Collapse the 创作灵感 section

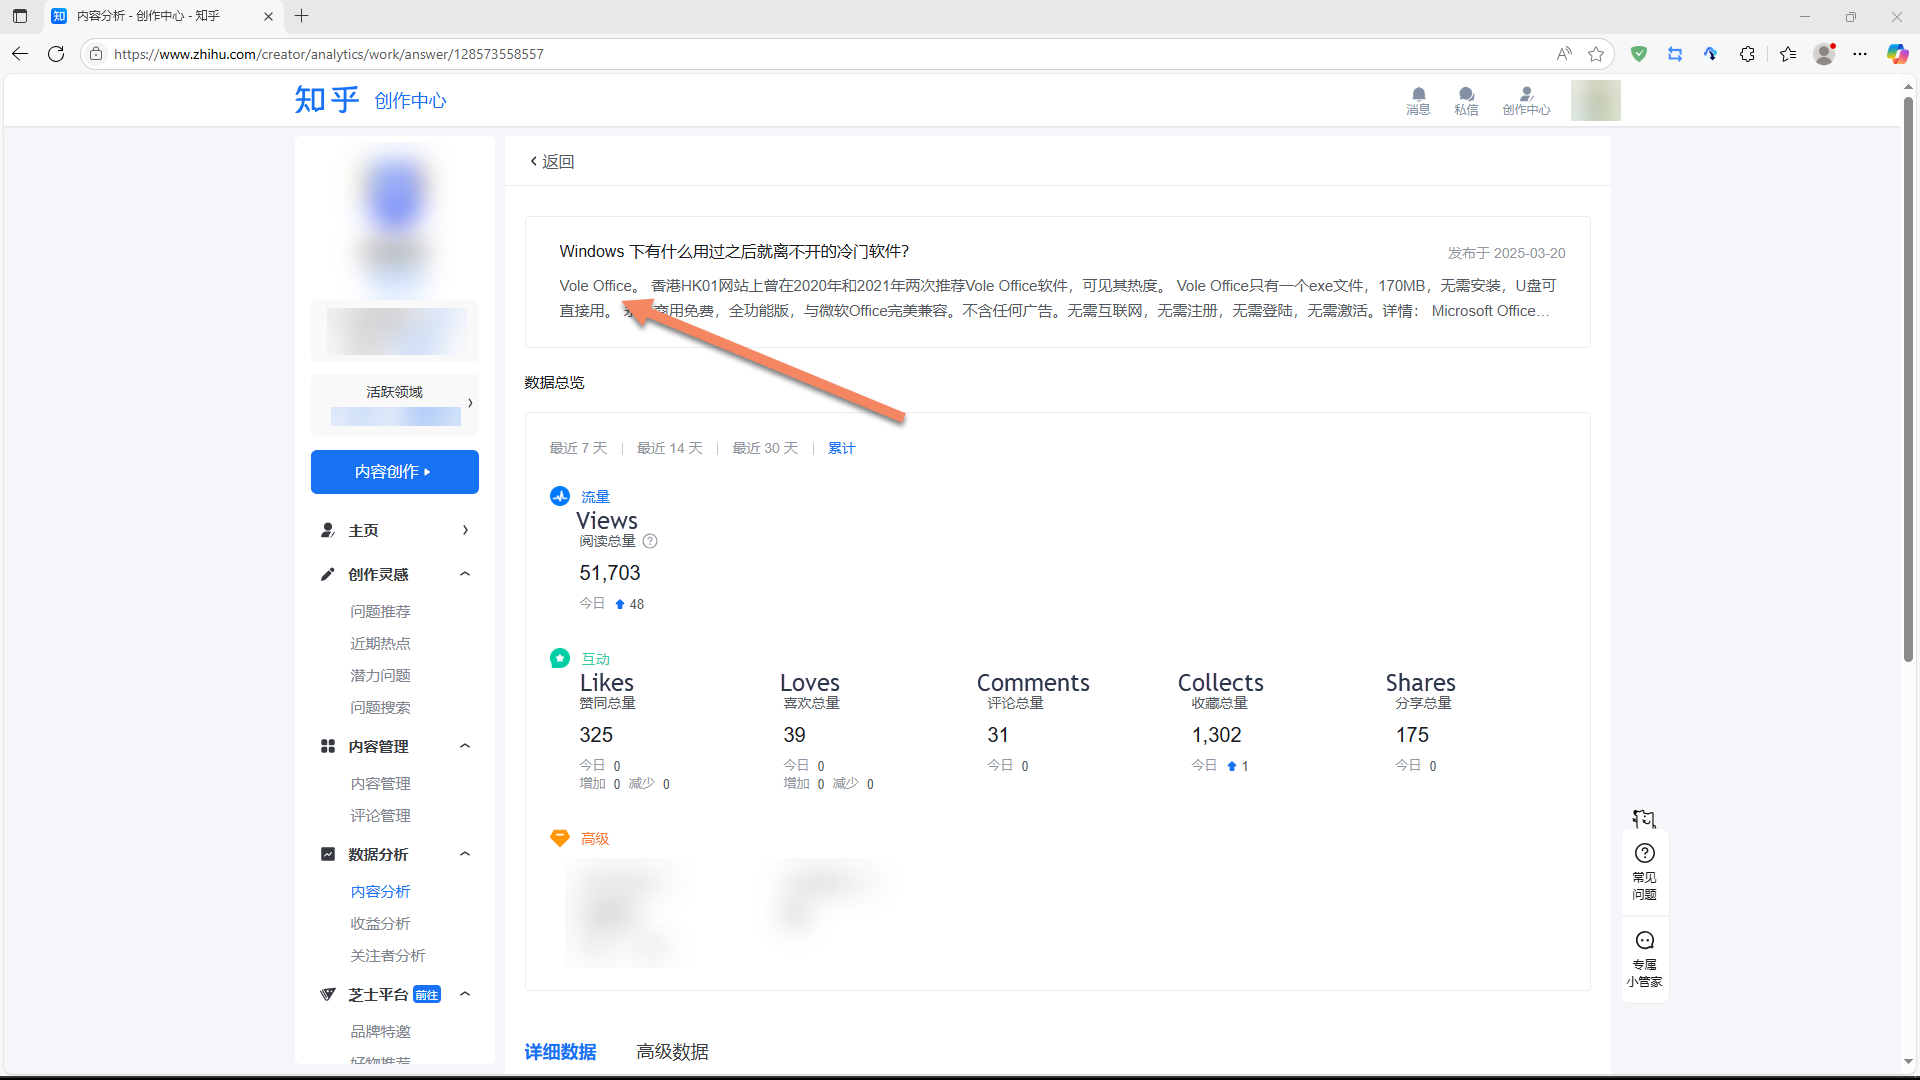coord(465,574)
